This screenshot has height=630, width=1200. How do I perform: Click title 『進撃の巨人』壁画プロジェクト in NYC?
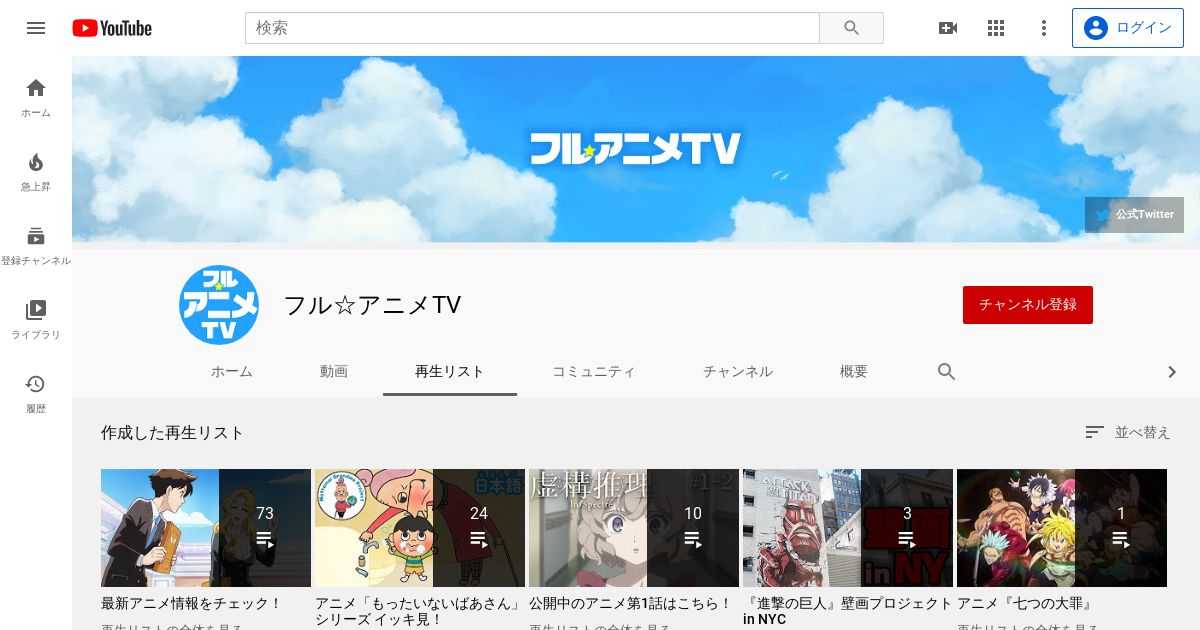(x=848, y=612)
